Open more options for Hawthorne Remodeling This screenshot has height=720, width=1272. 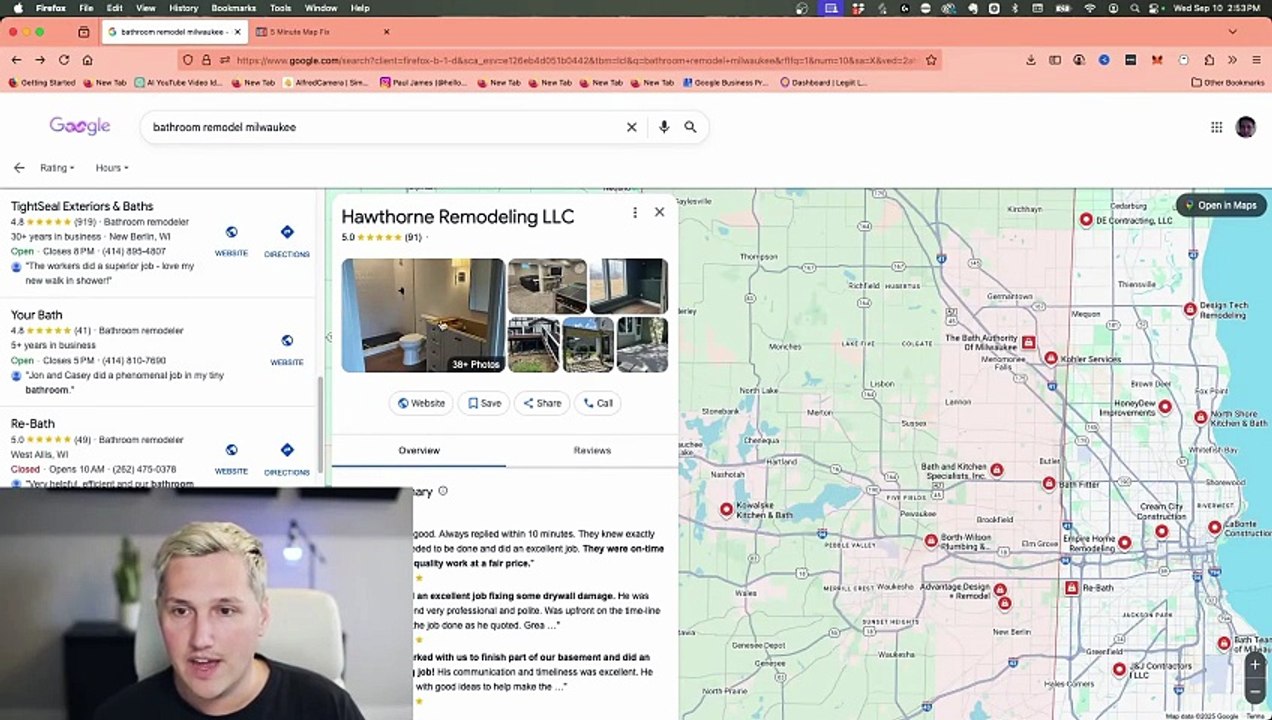pos(634,212)
